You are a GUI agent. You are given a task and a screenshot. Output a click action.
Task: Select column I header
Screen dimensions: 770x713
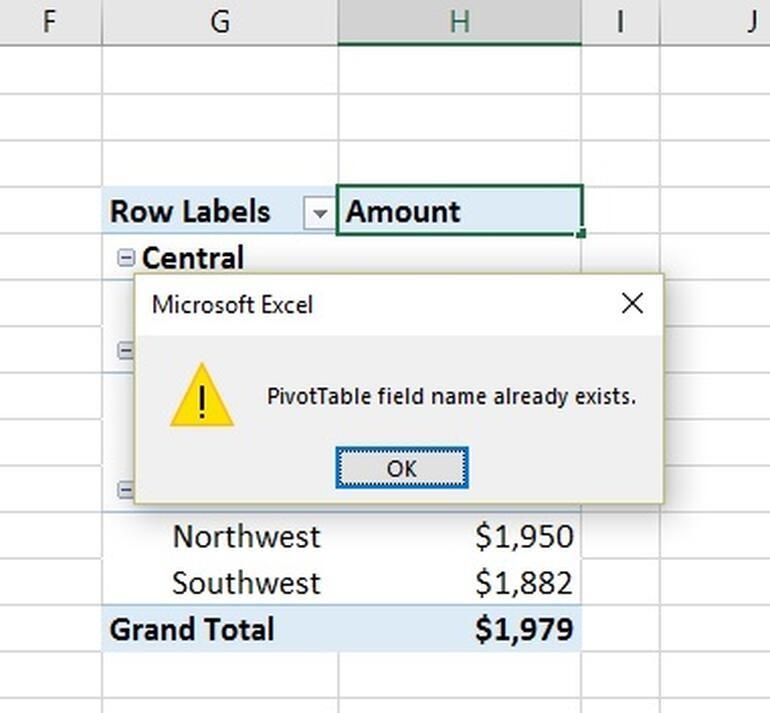pyautogui.click(x=620, y=22)
